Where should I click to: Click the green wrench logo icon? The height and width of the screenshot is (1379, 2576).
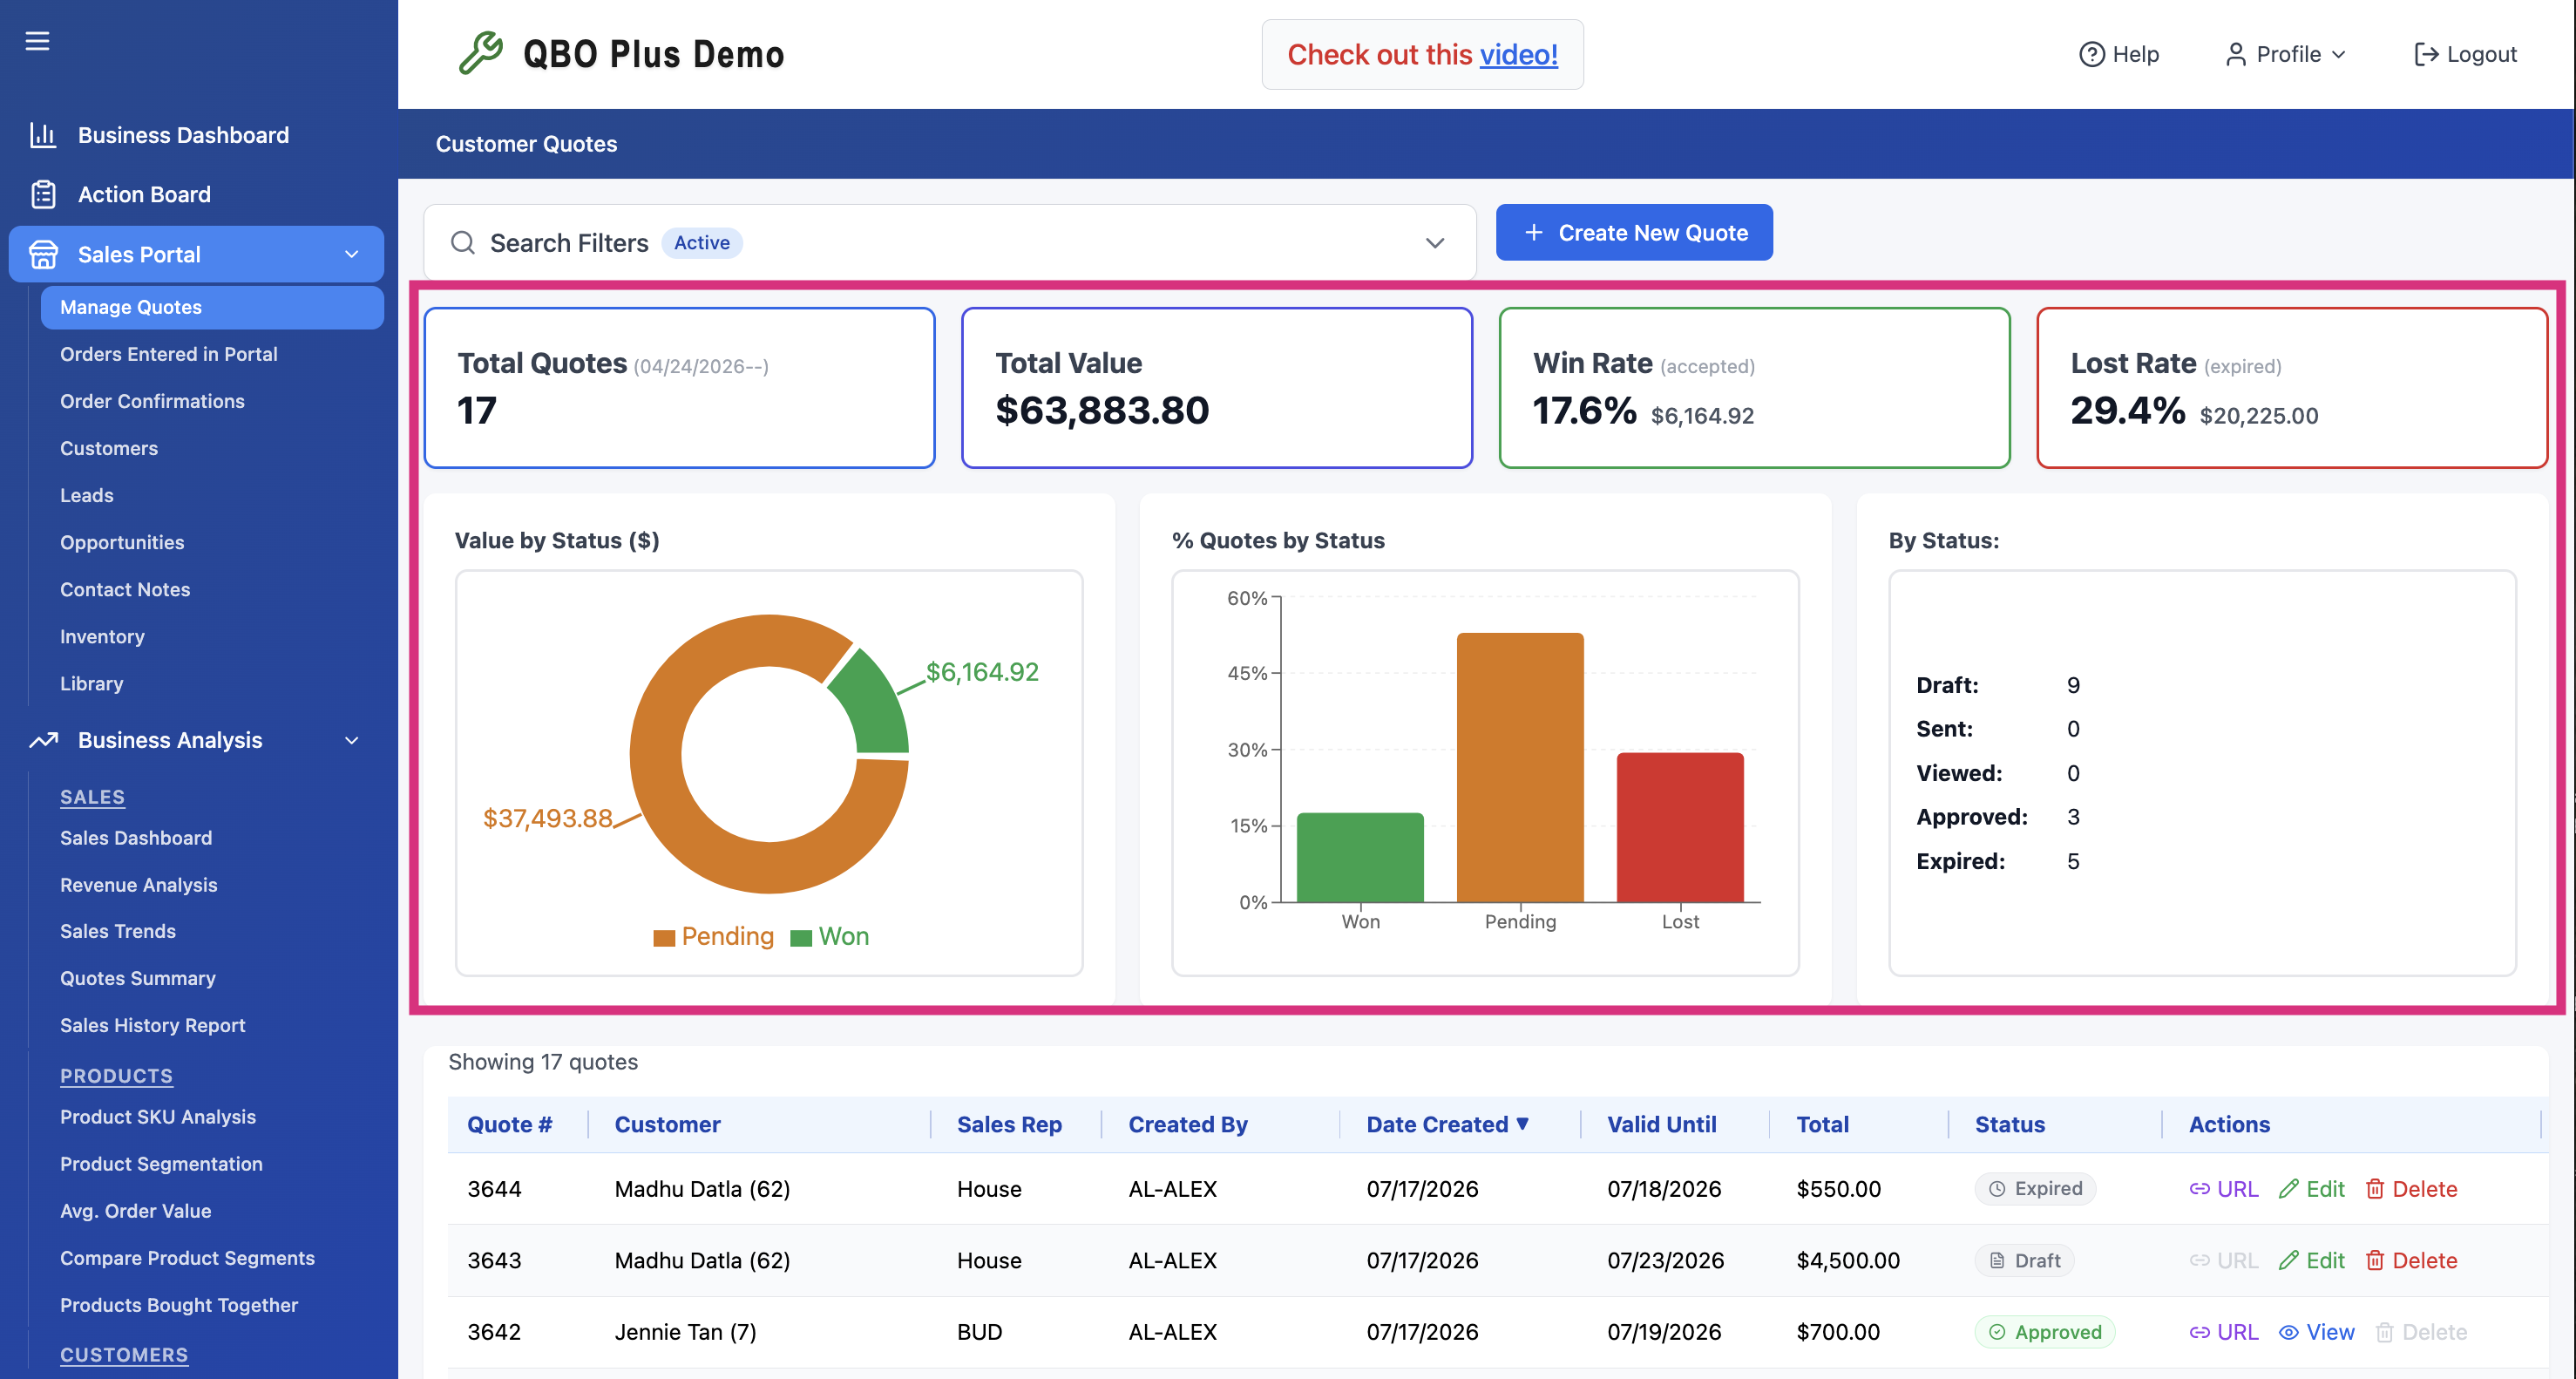tap(481, 53)
